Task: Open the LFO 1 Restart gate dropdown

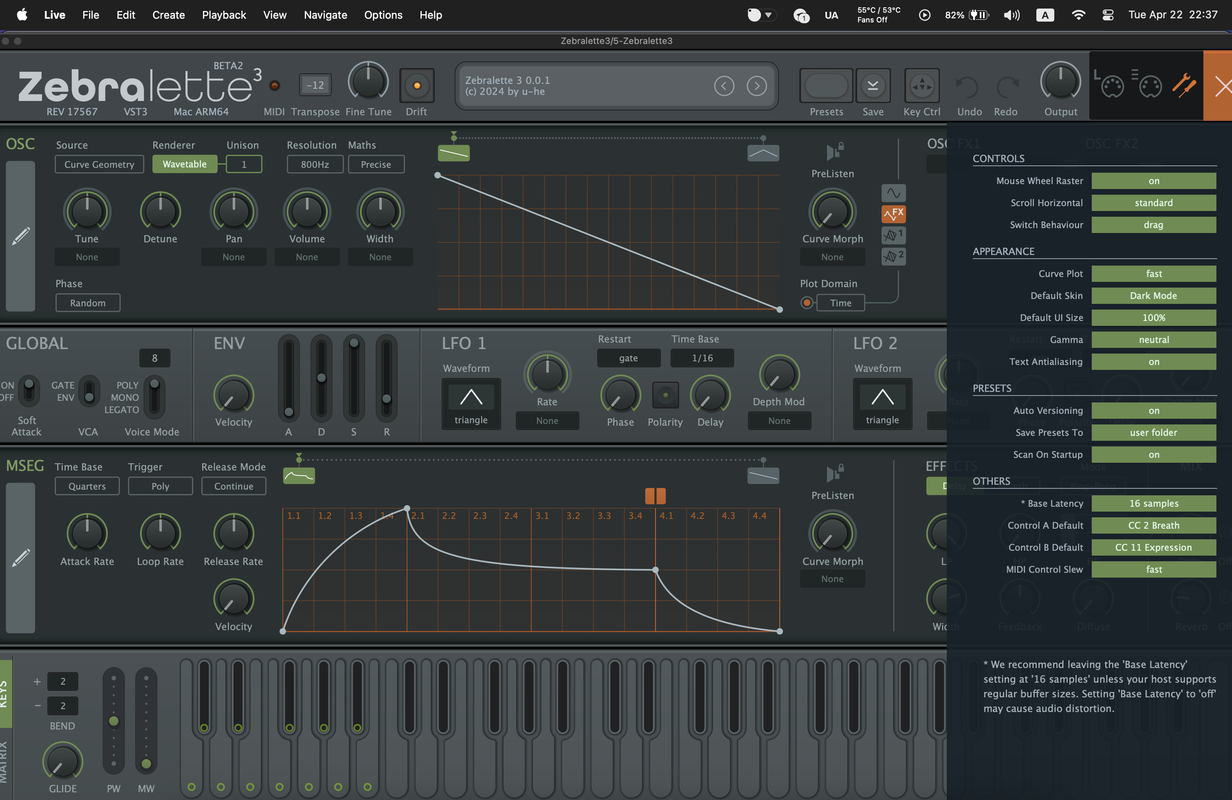Action: [628, 358]
